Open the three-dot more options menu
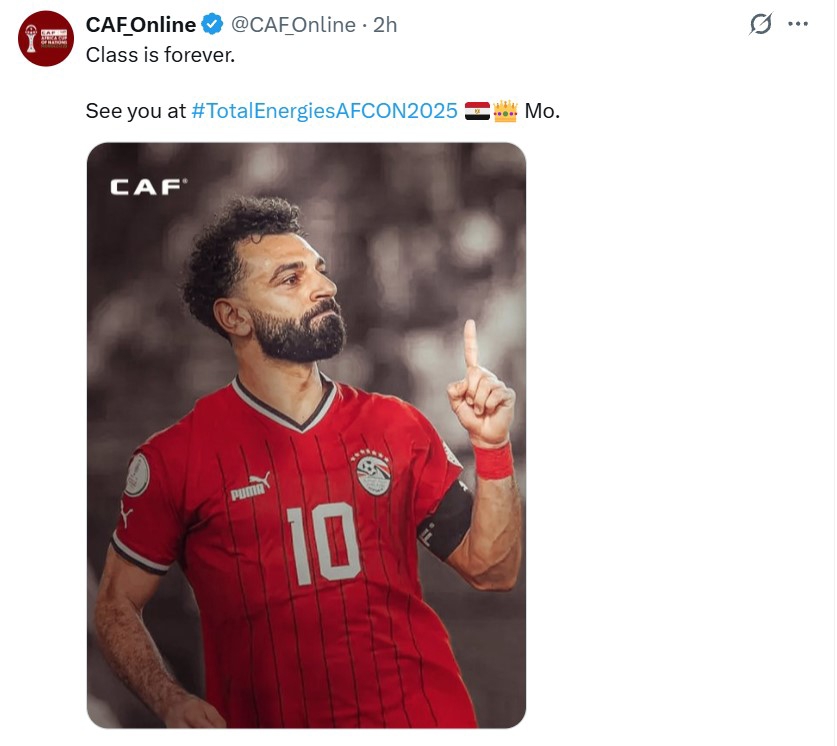This screenshot has width=837, height=746. 797,25
